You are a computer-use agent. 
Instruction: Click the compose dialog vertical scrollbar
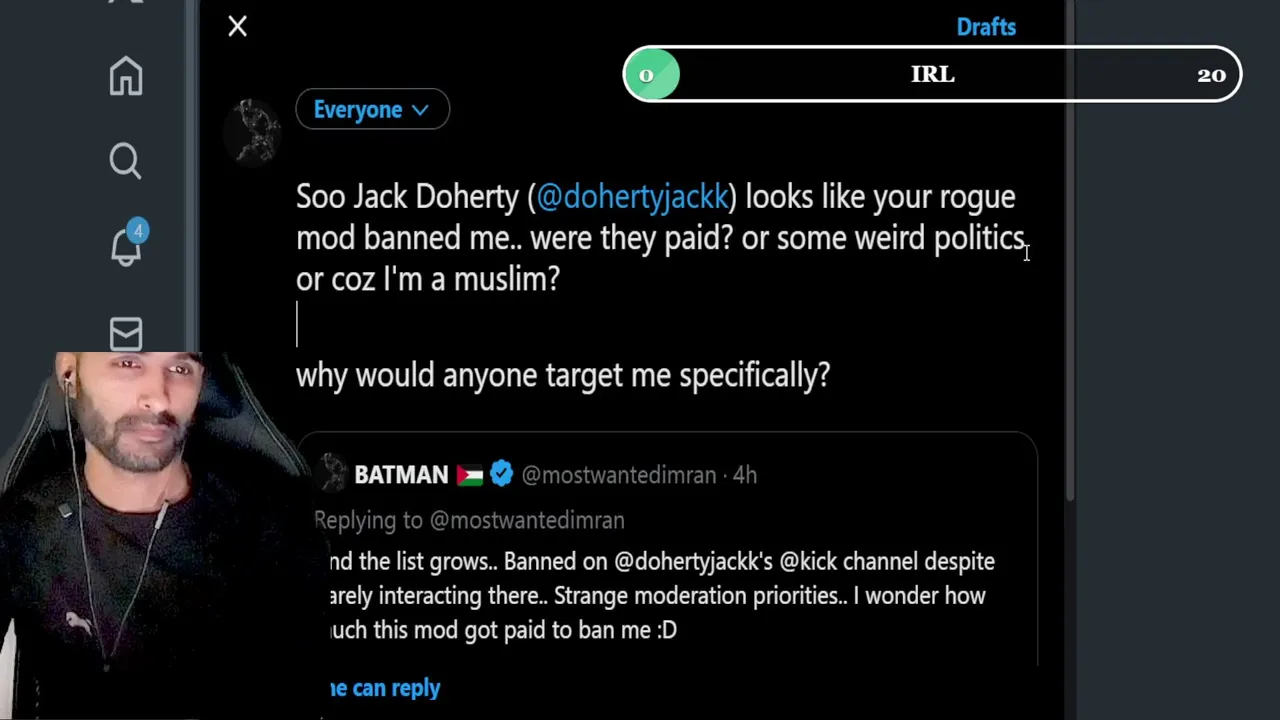[x=1069, y=250]
